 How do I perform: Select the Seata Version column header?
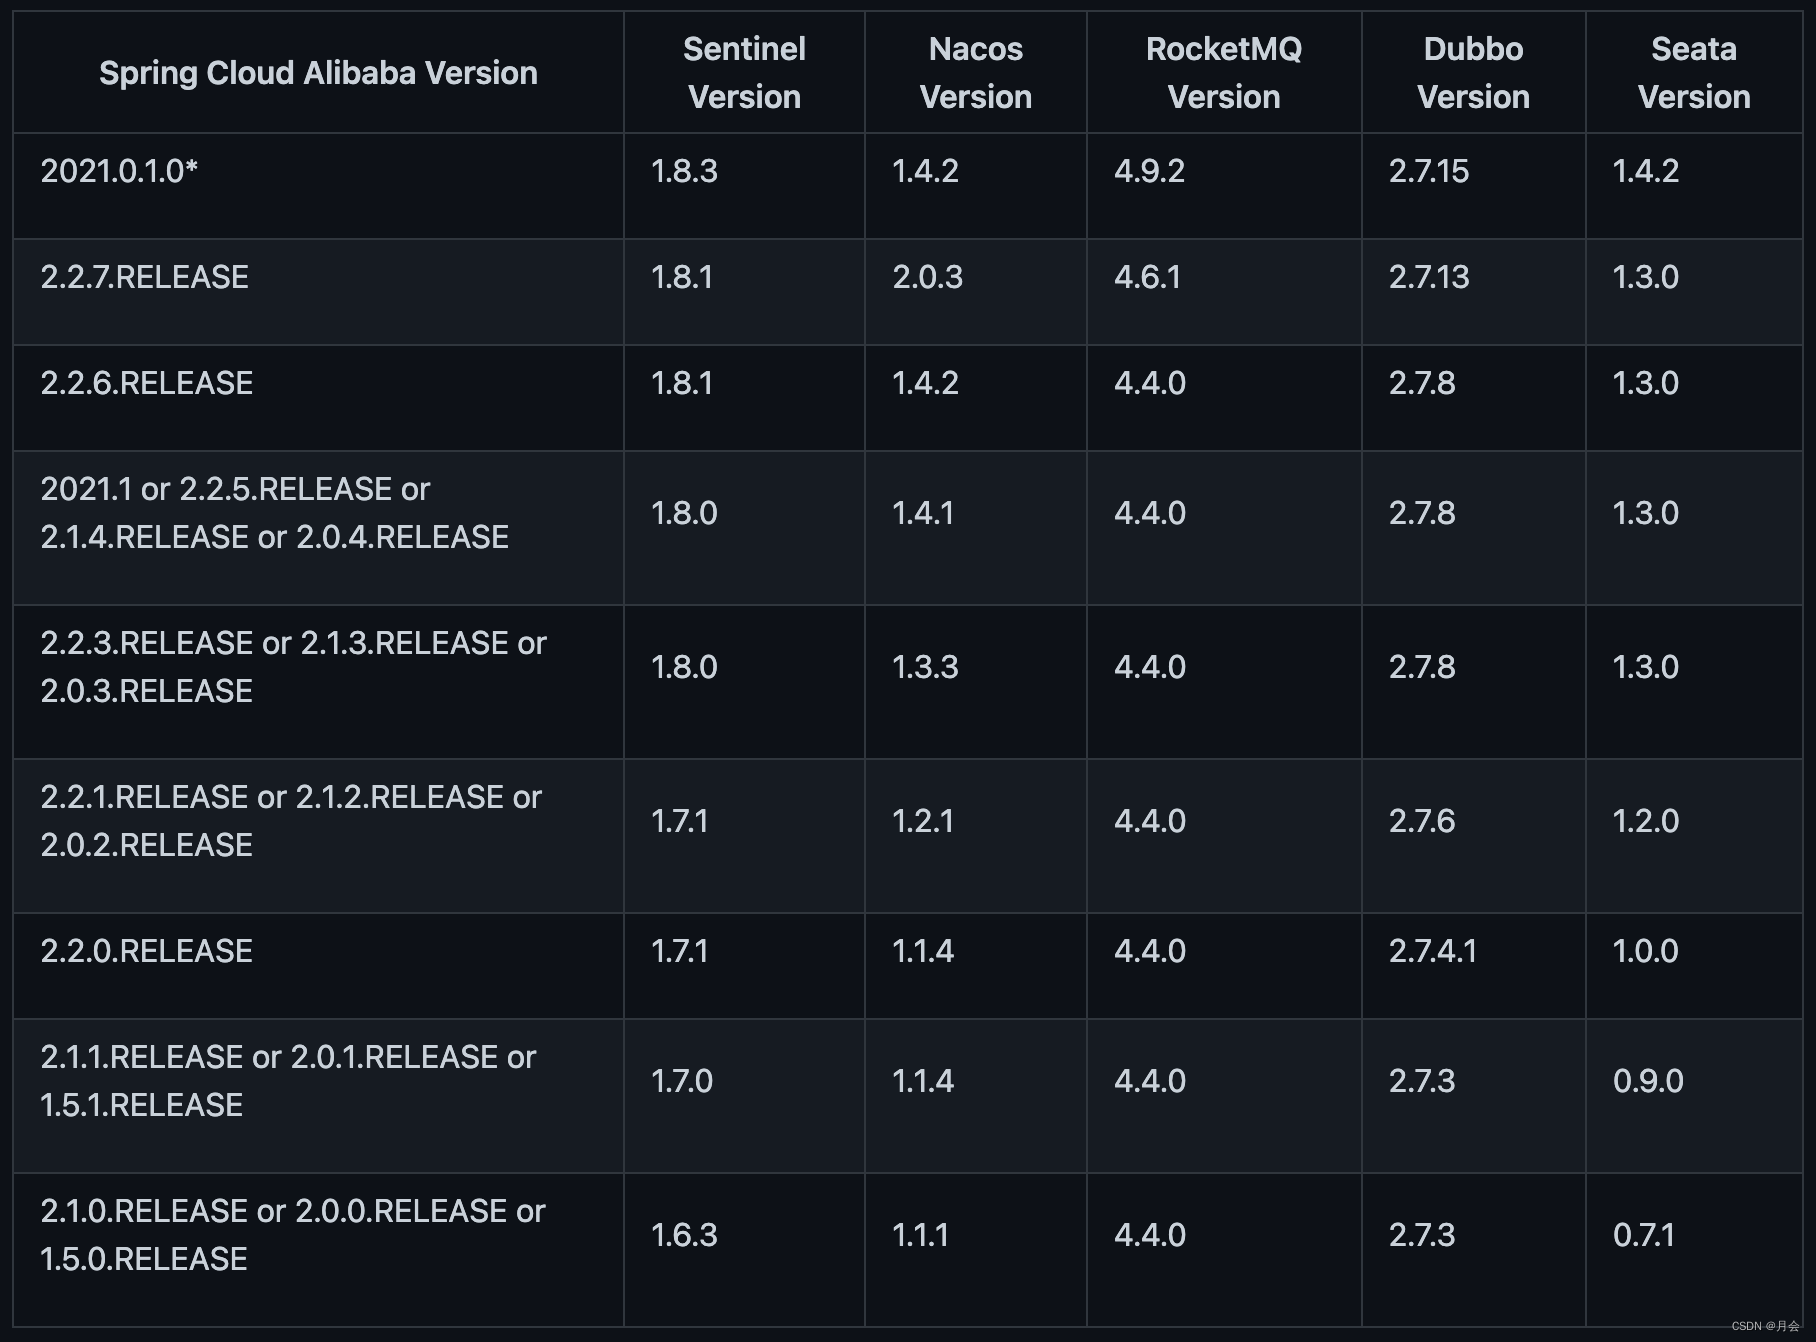click(x=1693, y=73)
